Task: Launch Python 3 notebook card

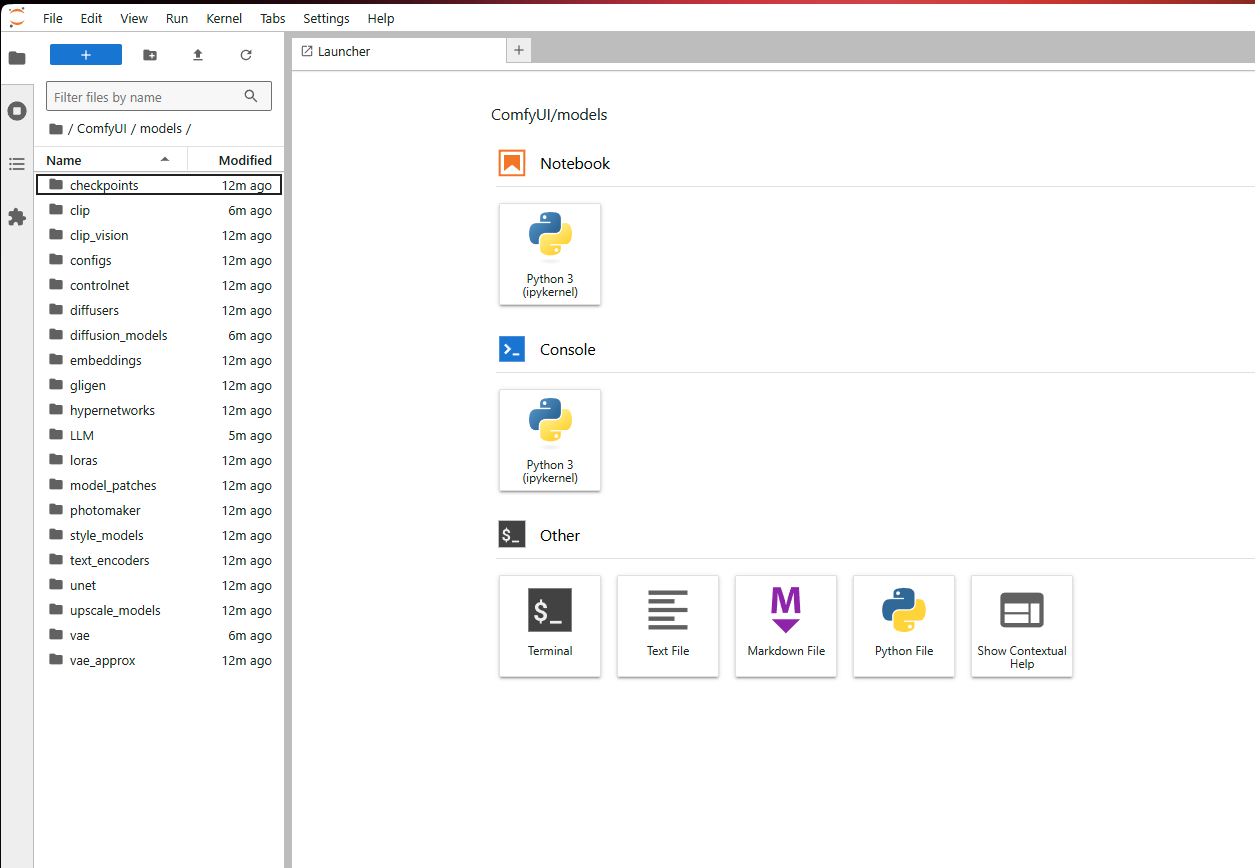Action: point(550,254)
